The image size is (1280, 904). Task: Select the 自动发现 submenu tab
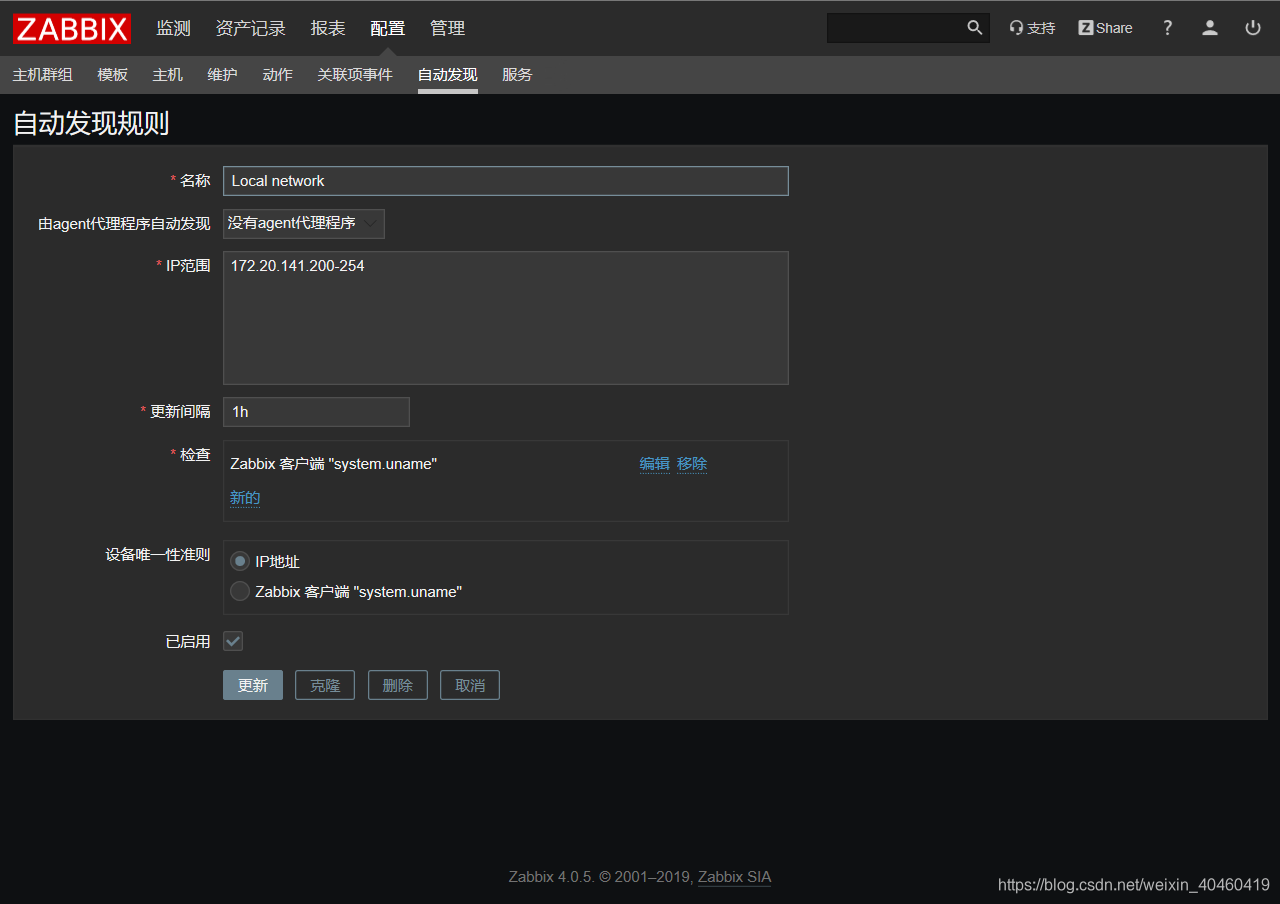pyautogui.click(x=448, y=75)
